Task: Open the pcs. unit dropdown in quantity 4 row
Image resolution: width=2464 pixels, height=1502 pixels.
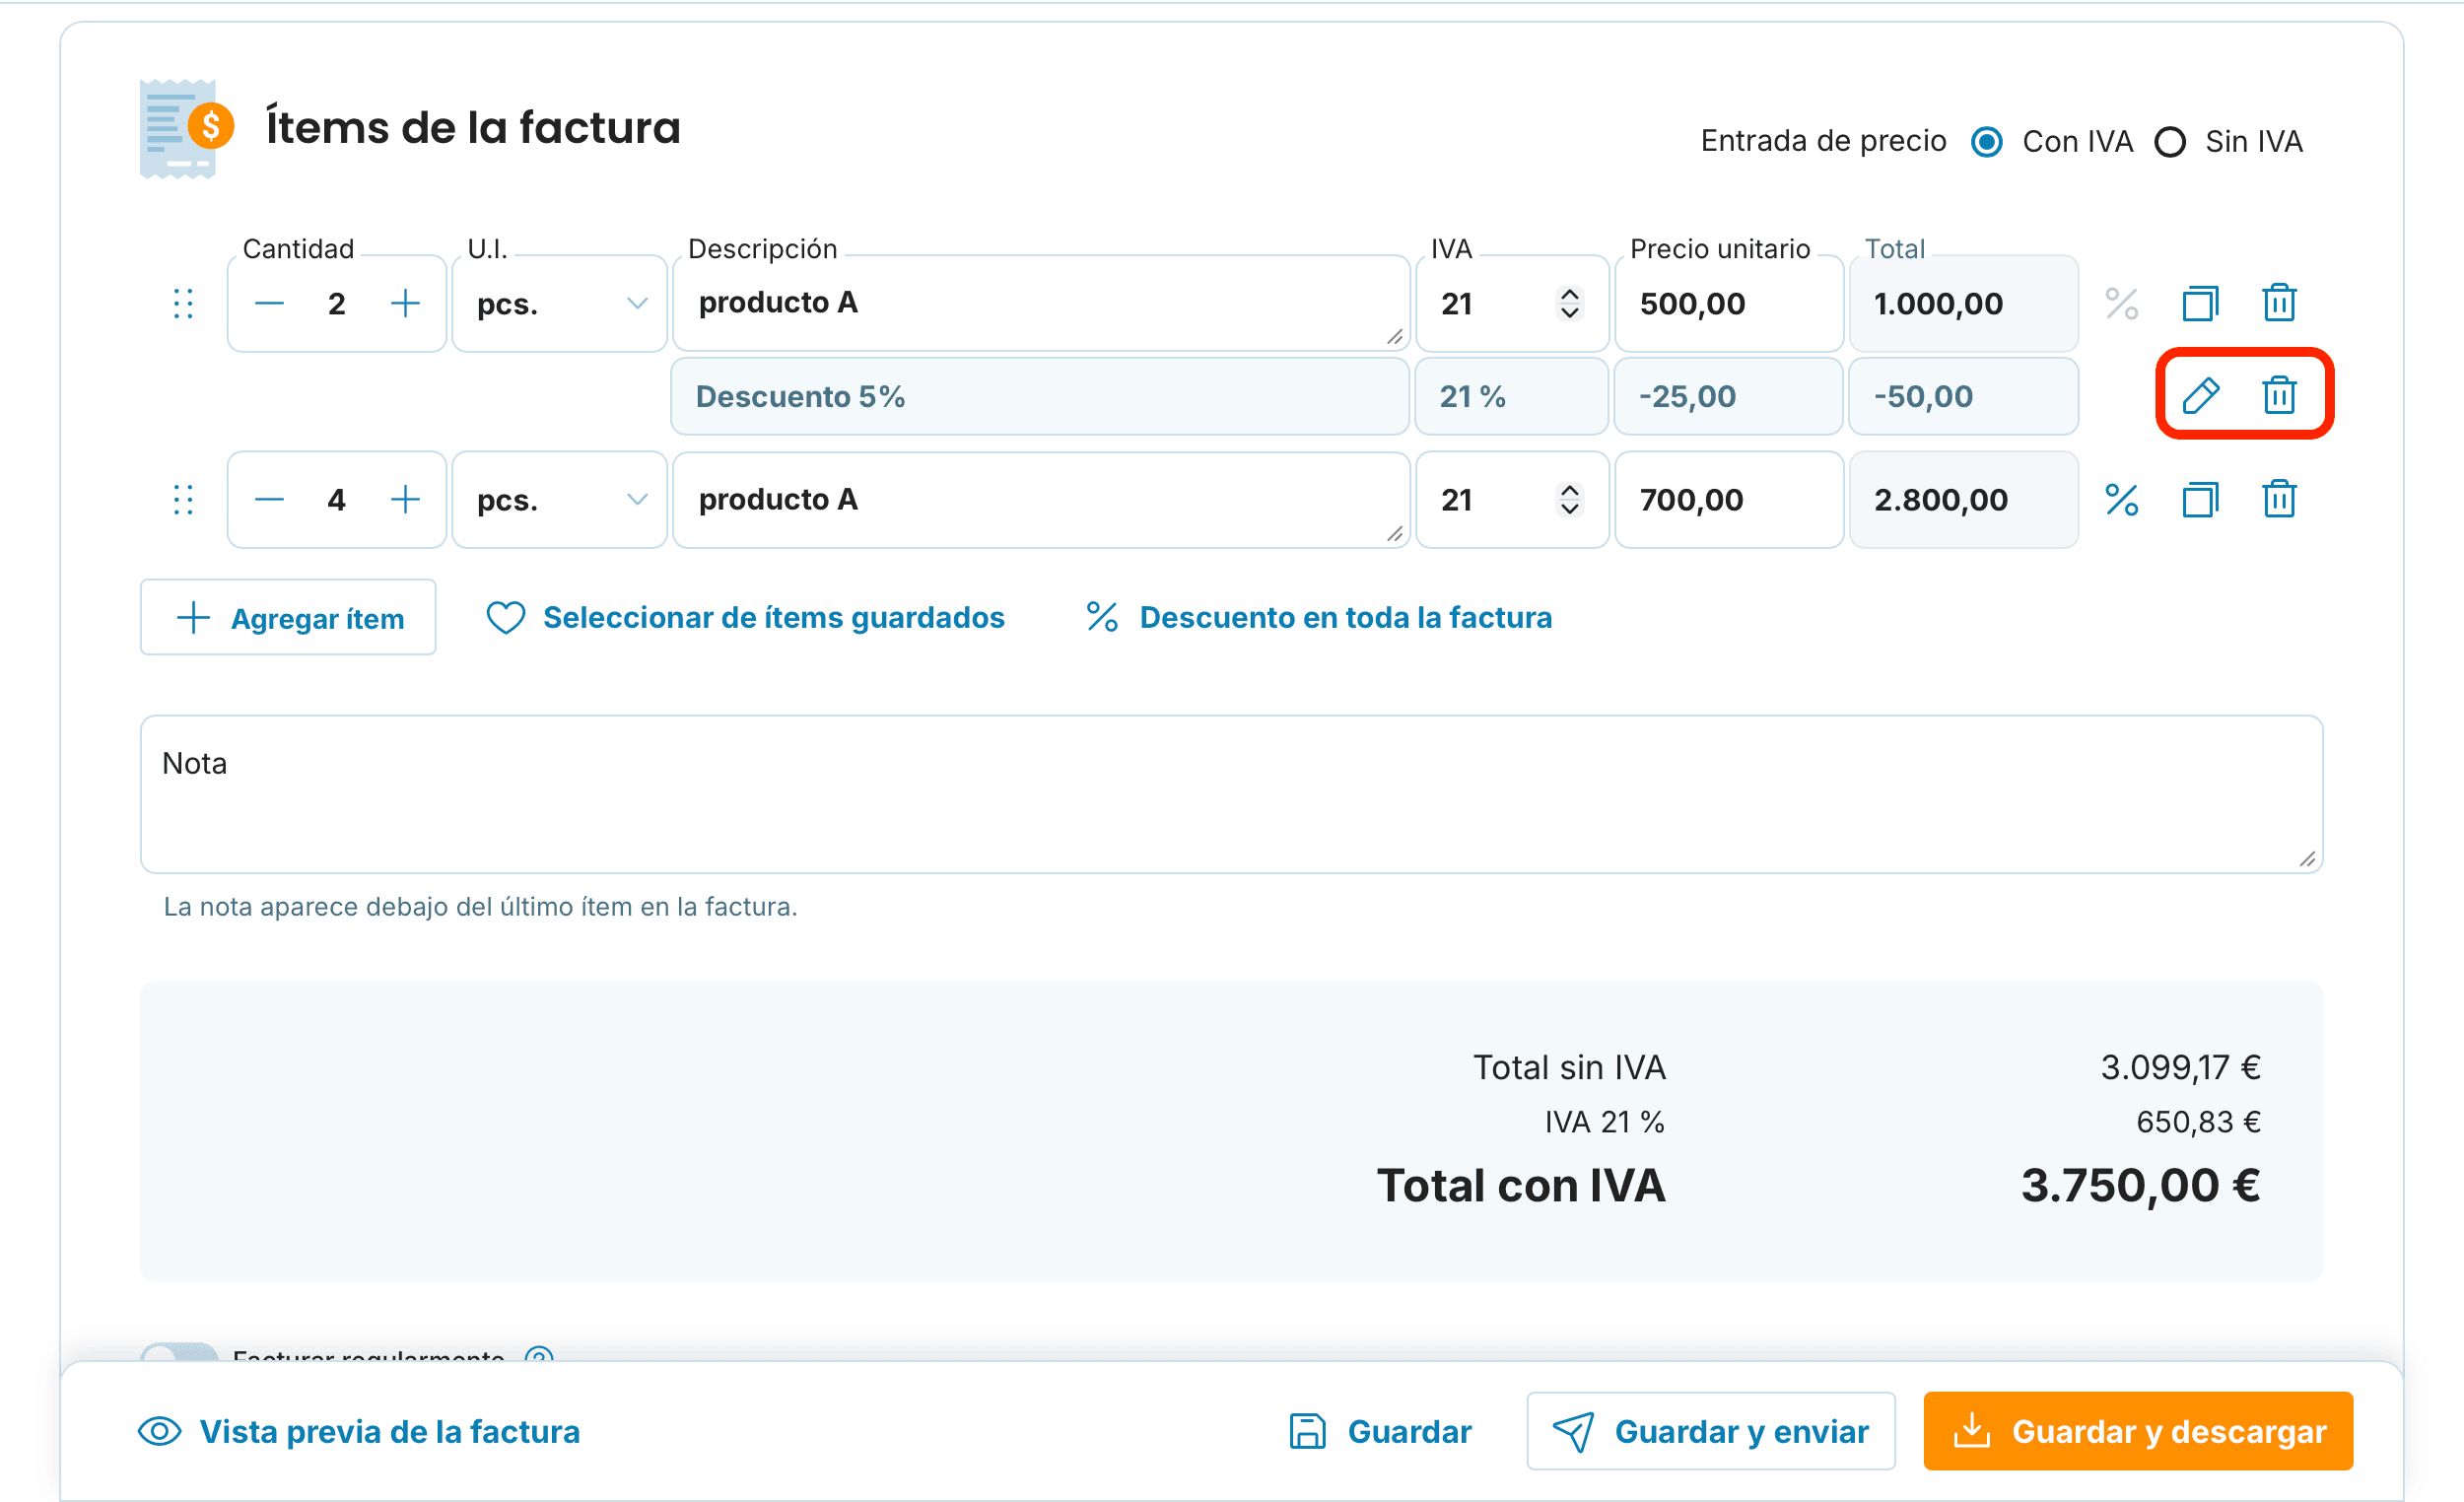Action: click(559, 499)
